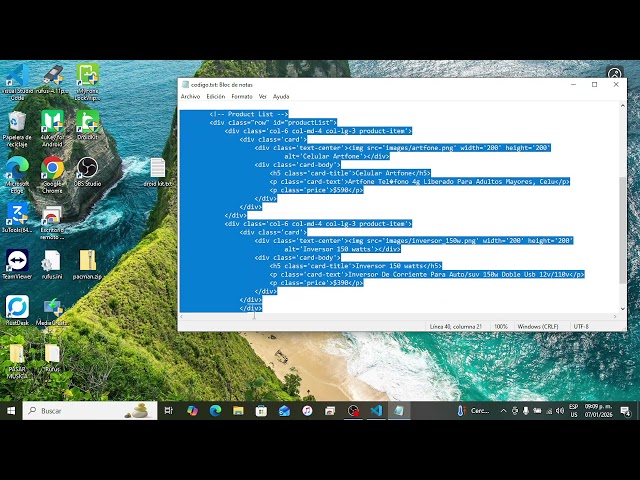Select the rufus-4.11p desktop icon
This screenshot has height=480, width=640.
tap(52, 80)
